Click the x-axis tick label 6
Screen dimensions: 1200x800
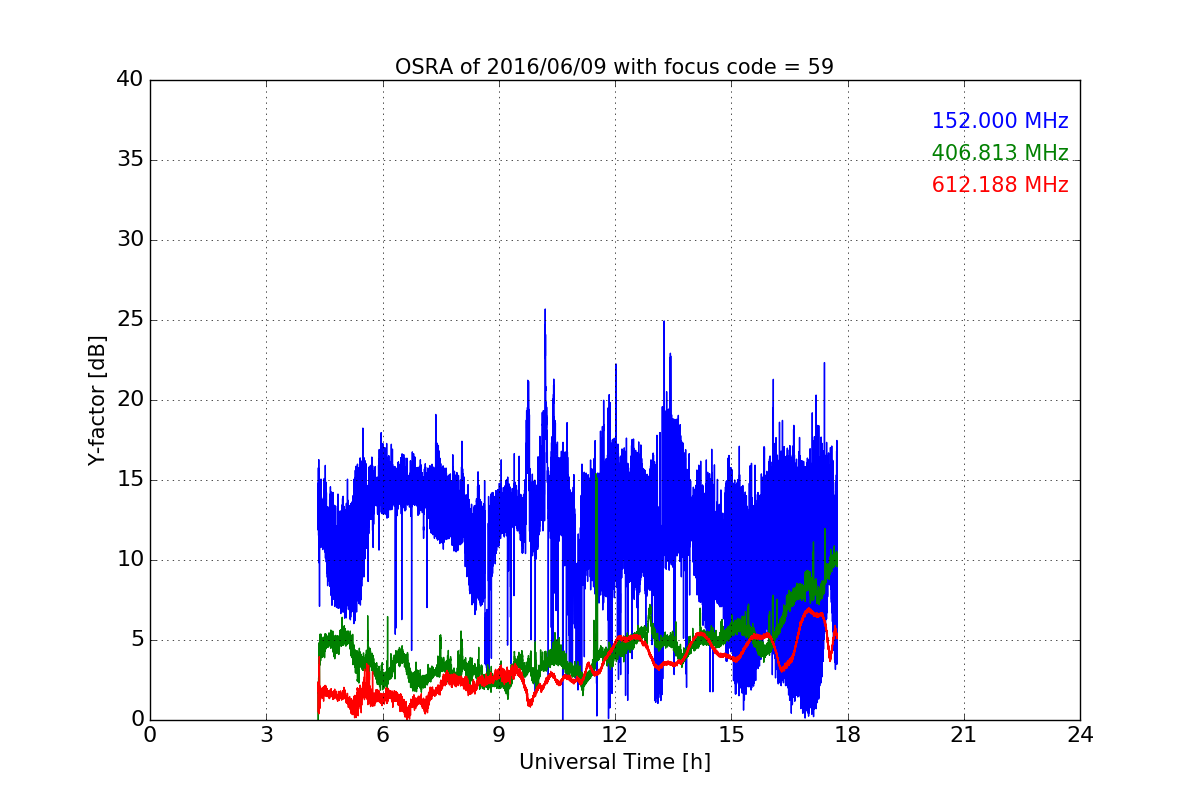coord(382,734)
